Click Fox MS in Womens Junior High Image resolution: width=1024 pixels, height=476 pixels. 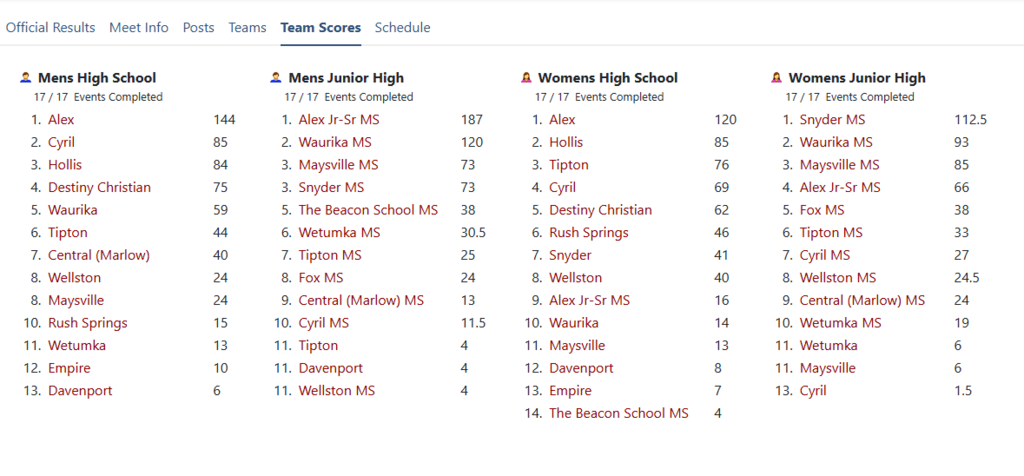(822, 210)
